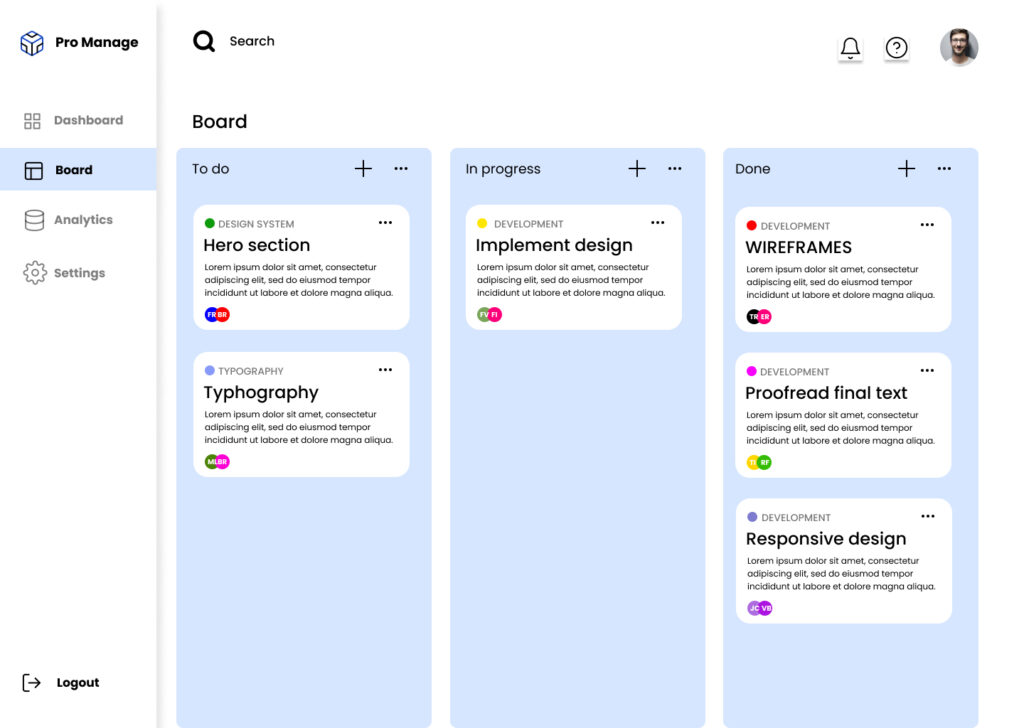This screenshot has width=1024, height=728.
Task: Open the Done column three-dot menu
Action: tap(944, 169)
